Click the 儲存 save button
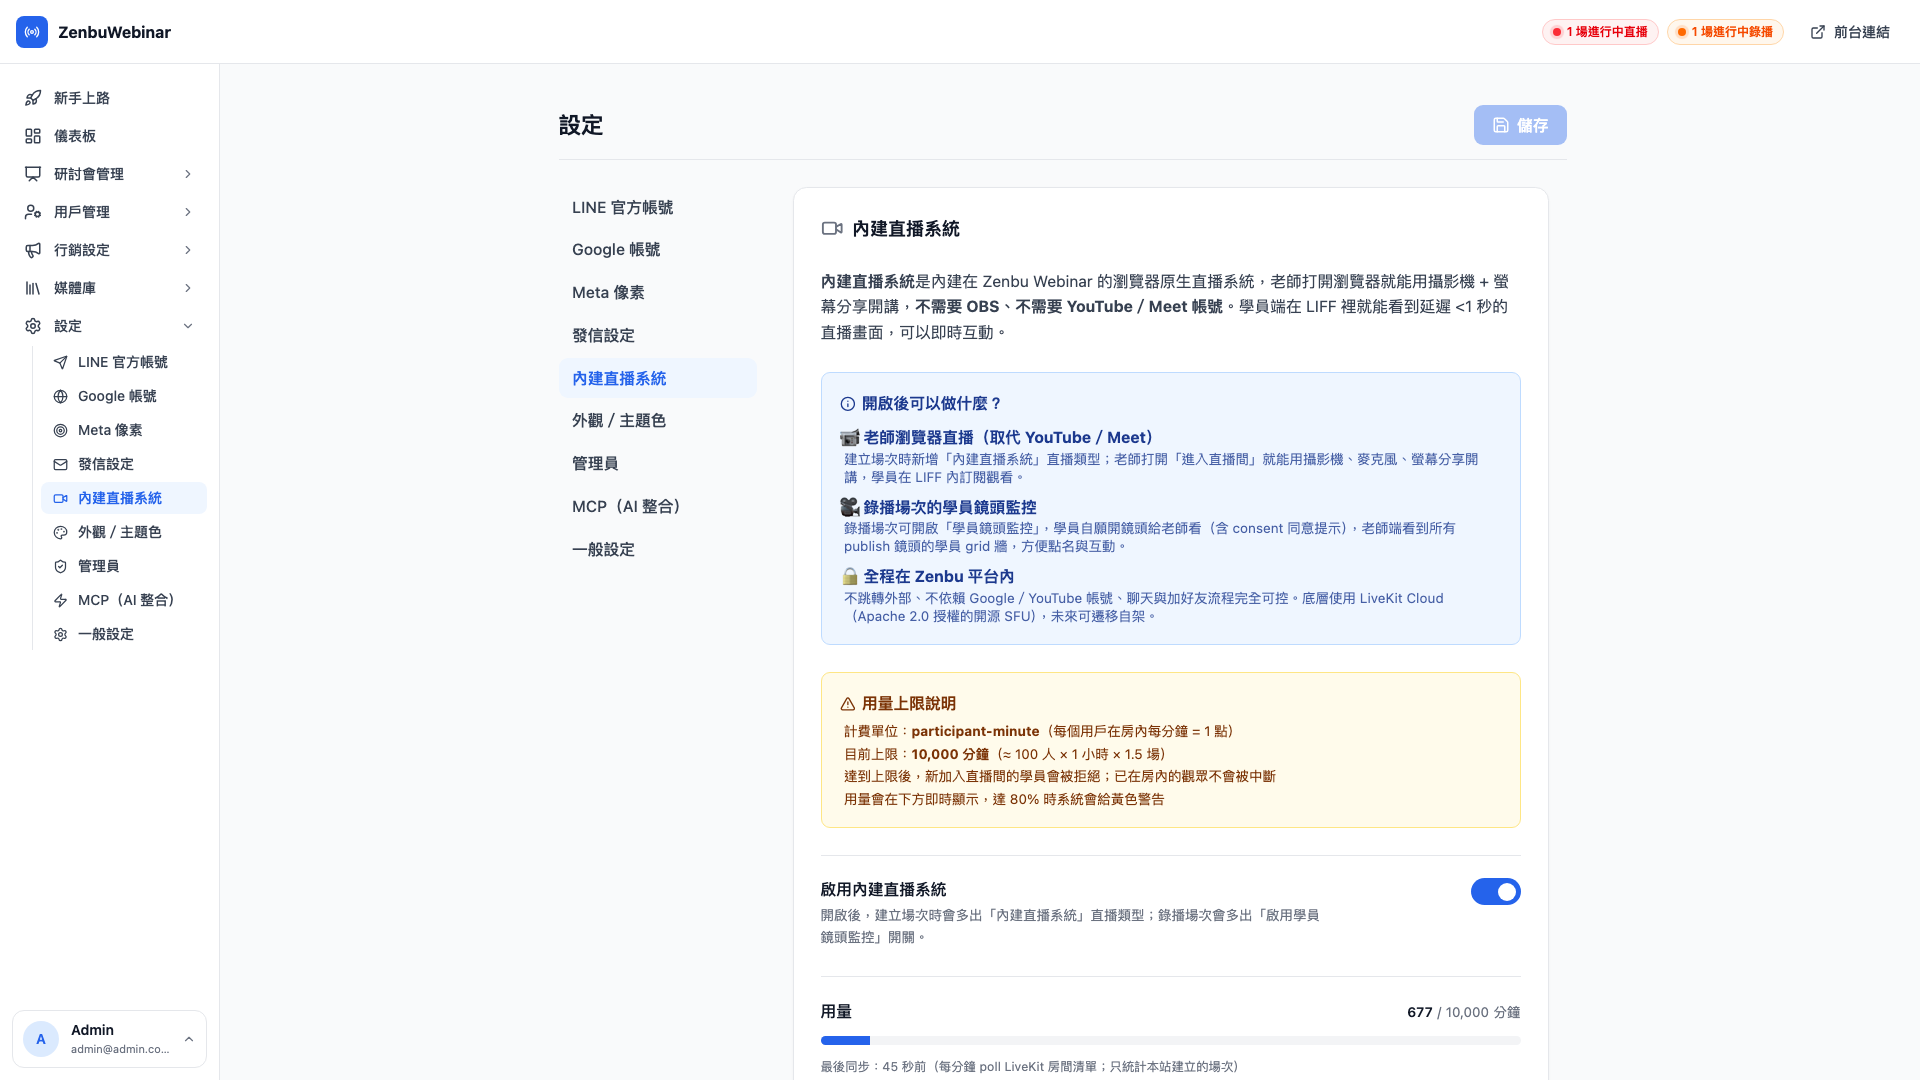Image resolution: width=1920 pixels, height=1080 pixels. (x=1520, y=125)
